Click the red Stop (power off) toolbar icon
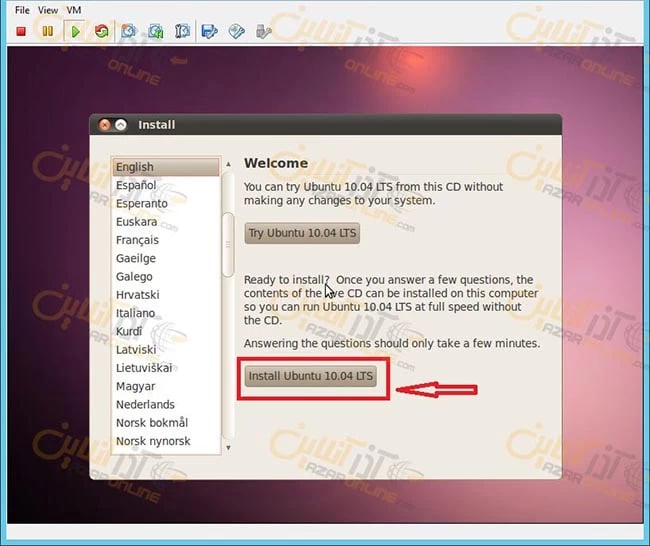This screenshot has height=546, width=650. (21, 32)
